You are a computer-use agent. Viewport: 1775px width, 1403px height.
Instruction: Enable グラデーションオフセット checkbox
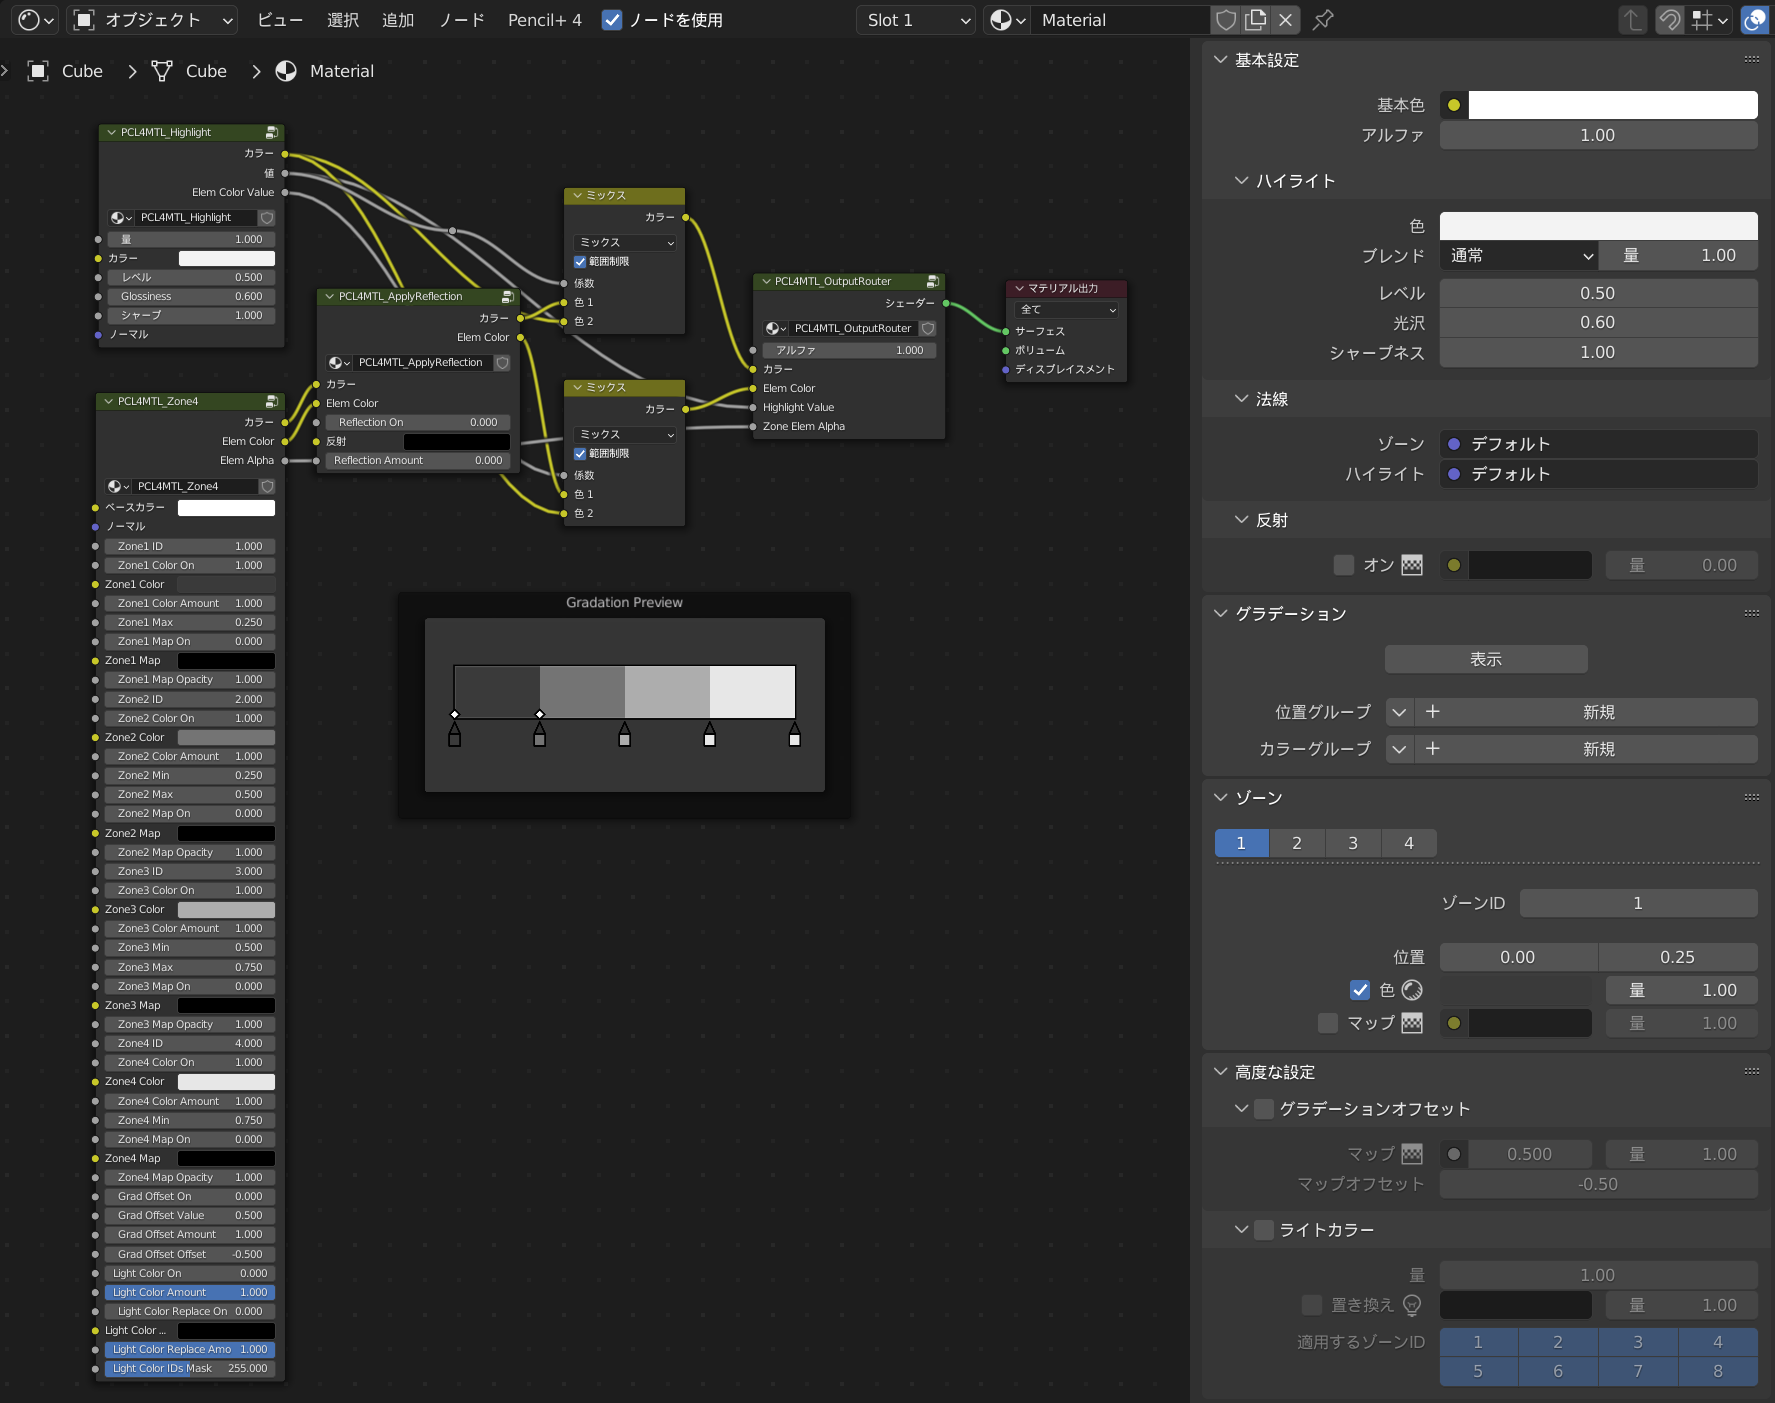[1264, 1108]
